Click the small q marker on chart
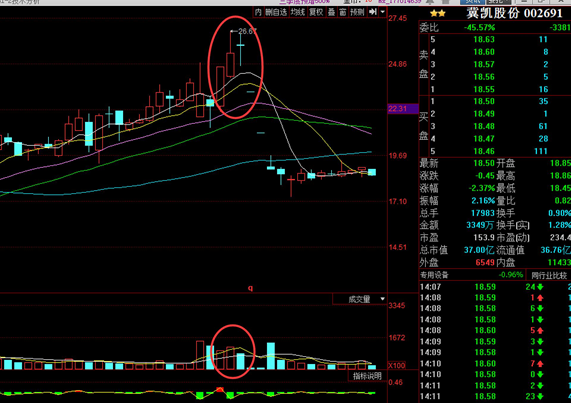The image size is (571, 404). point(250,288)
